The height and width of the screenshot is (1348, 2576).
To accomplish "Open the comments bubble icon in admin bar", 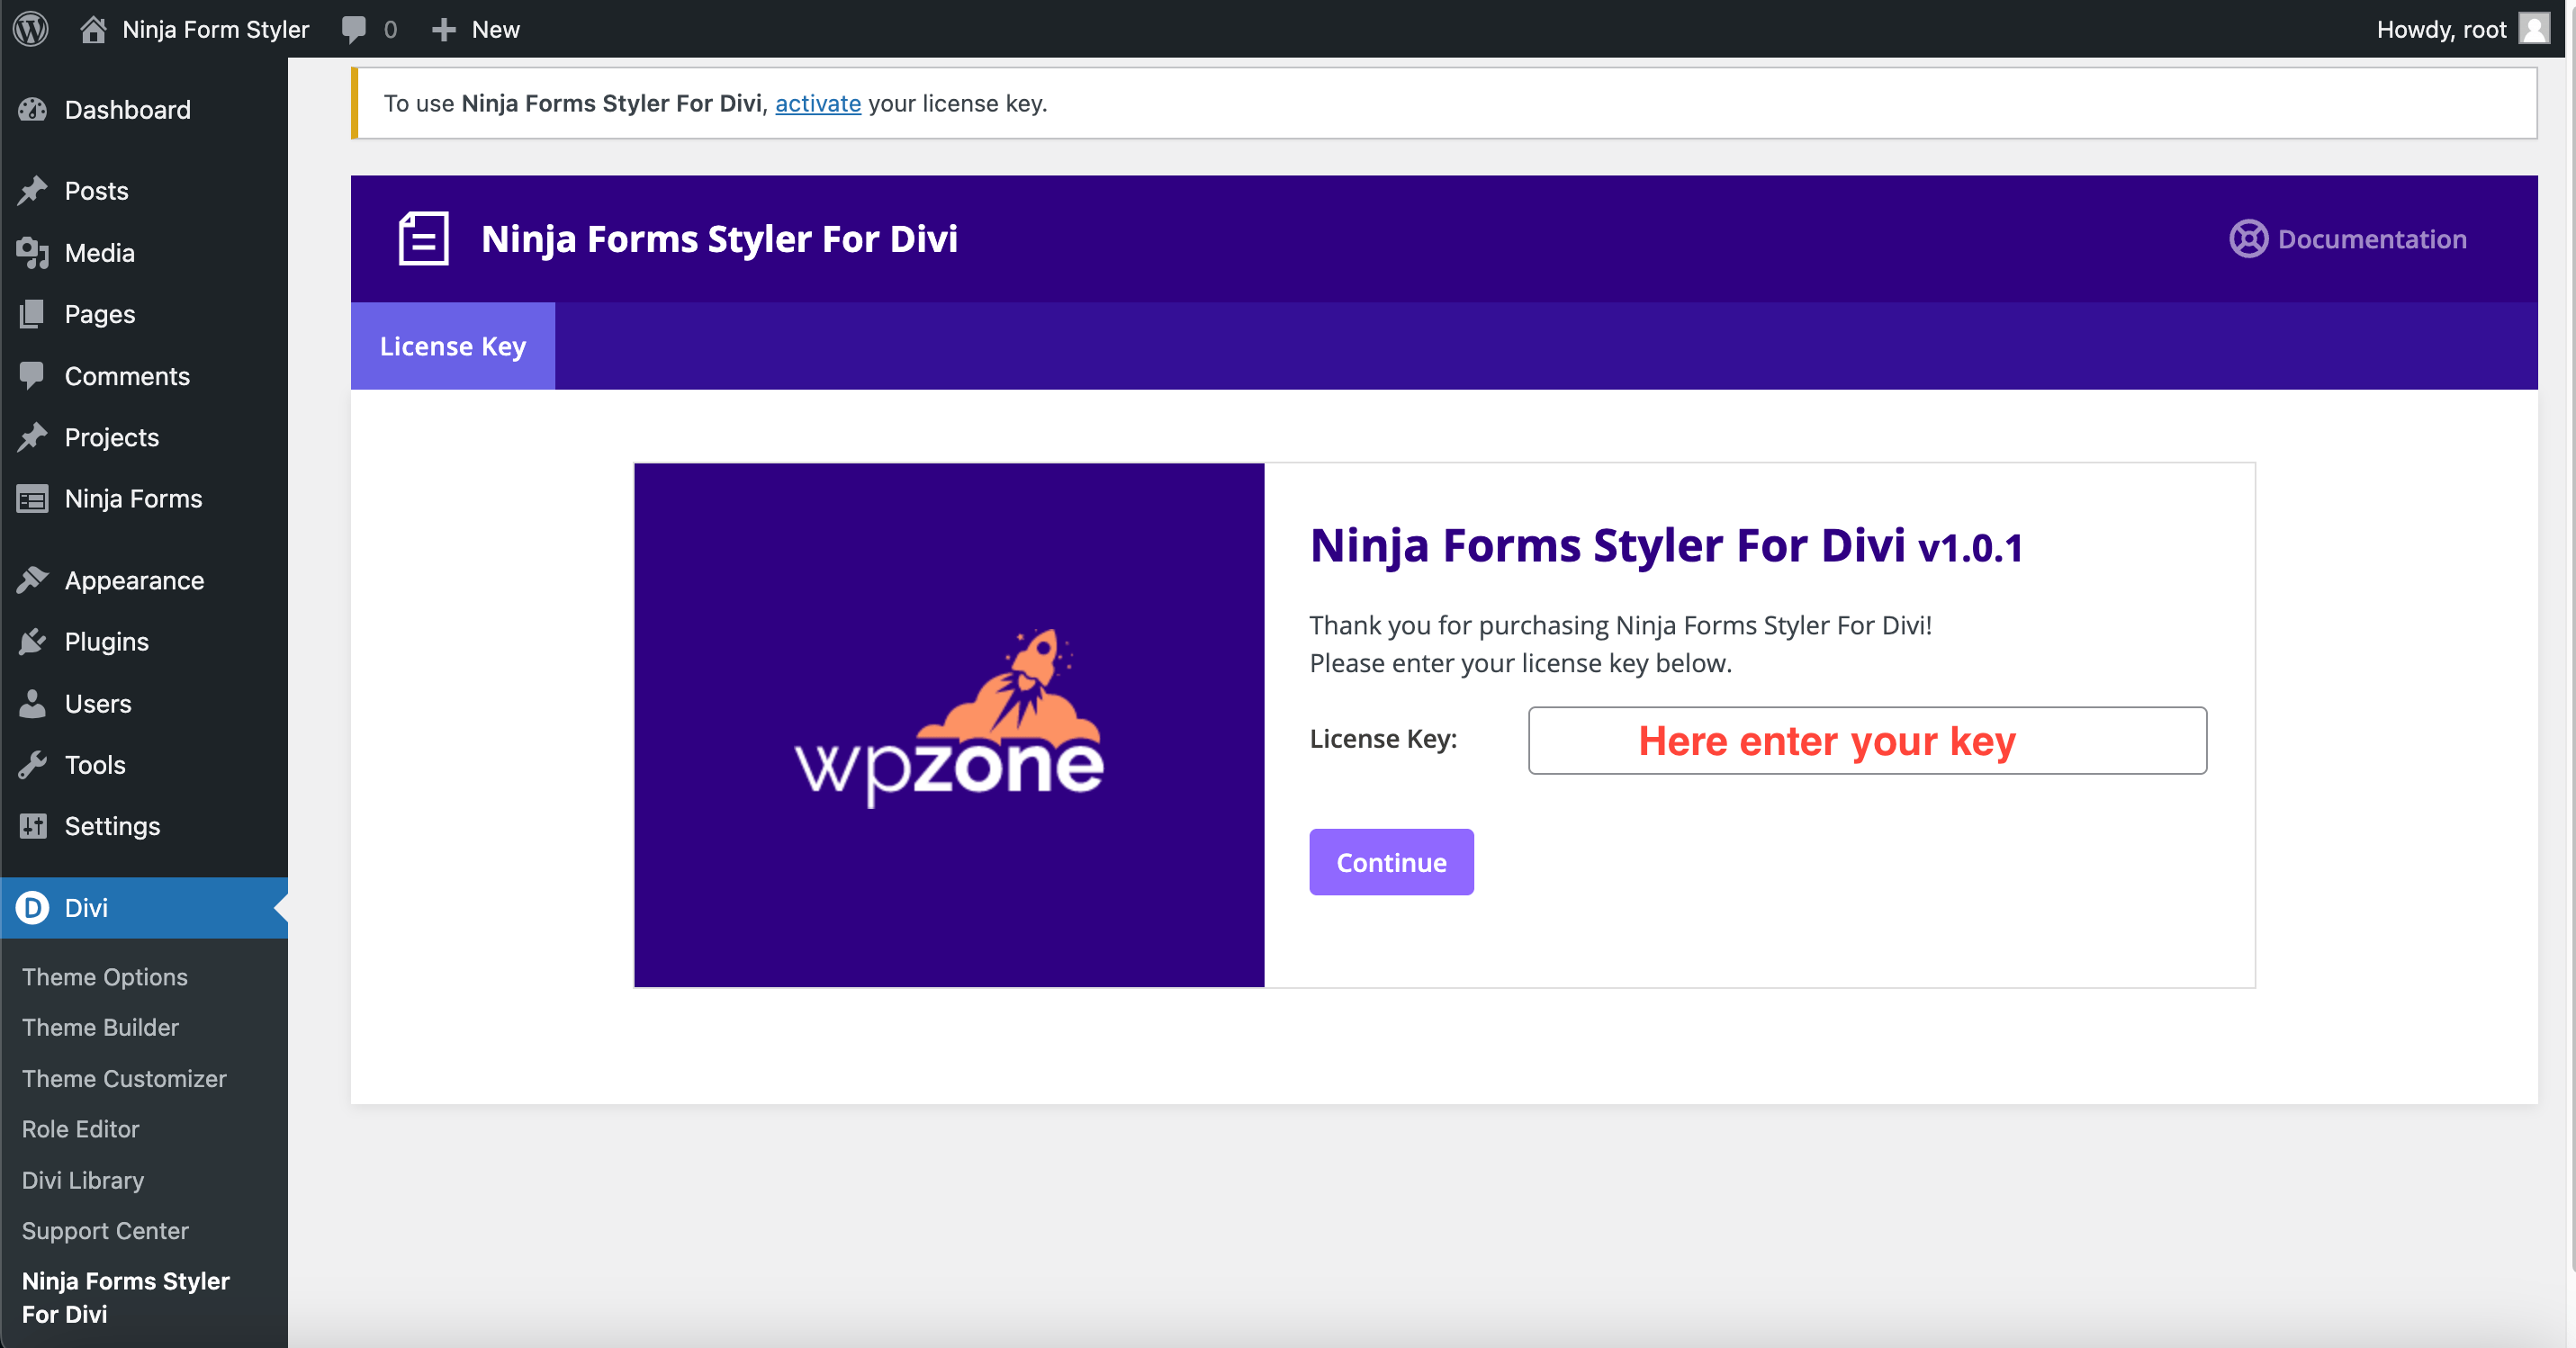I will point(353,29).
